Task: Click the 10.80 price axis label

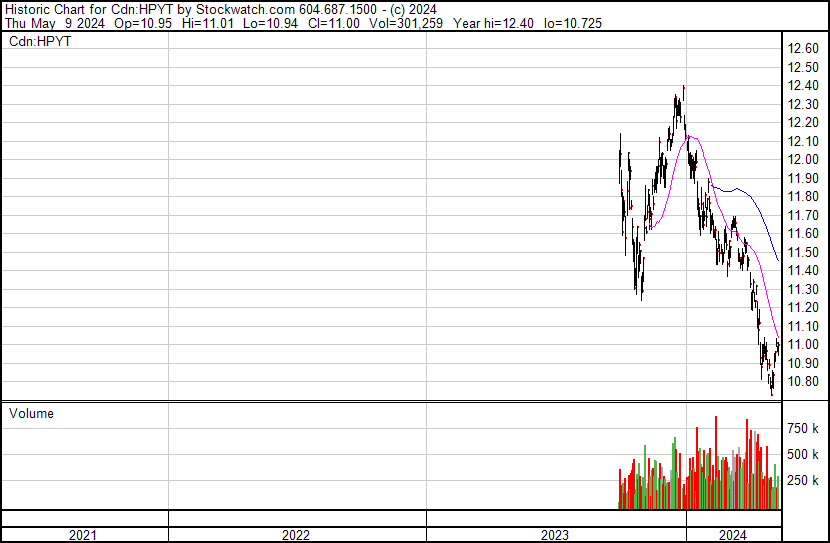Action: point(803,382)
